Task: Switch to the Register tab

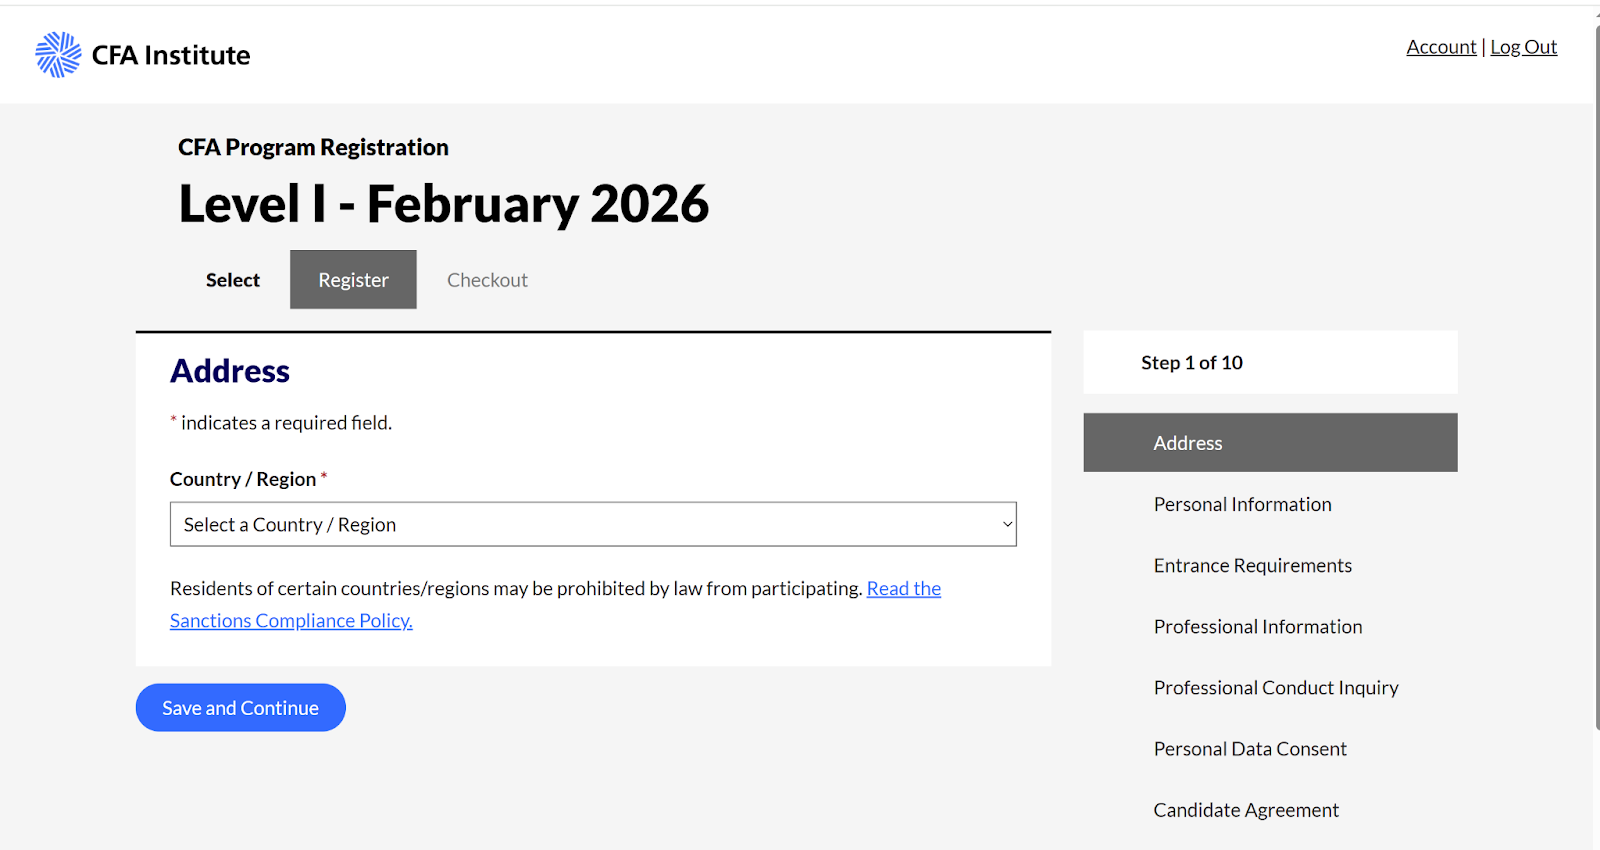Action: 353,280
